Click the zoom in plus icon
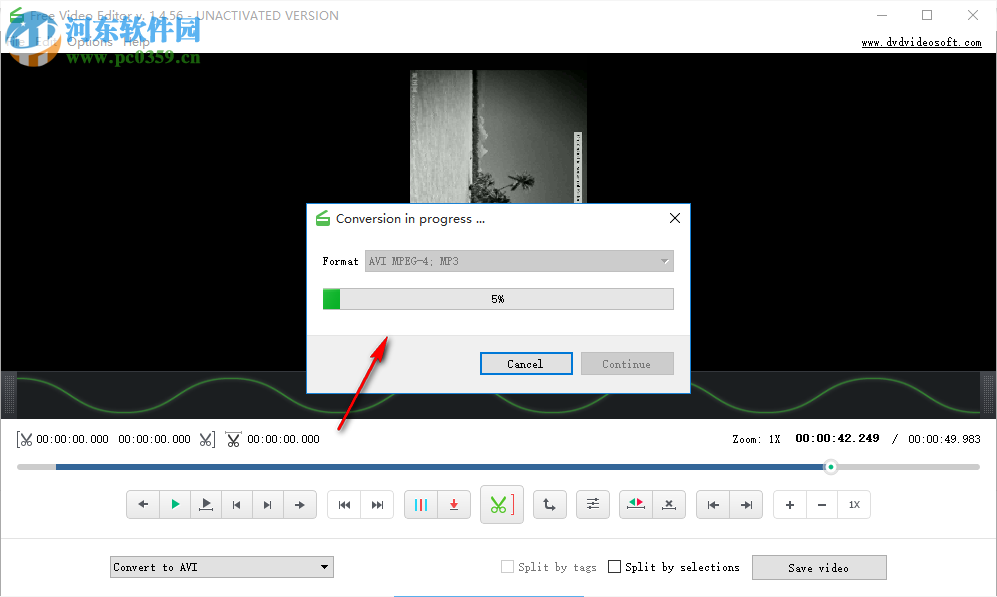The height and width of the screenshot is (597, 997). (x=789, y=504)
